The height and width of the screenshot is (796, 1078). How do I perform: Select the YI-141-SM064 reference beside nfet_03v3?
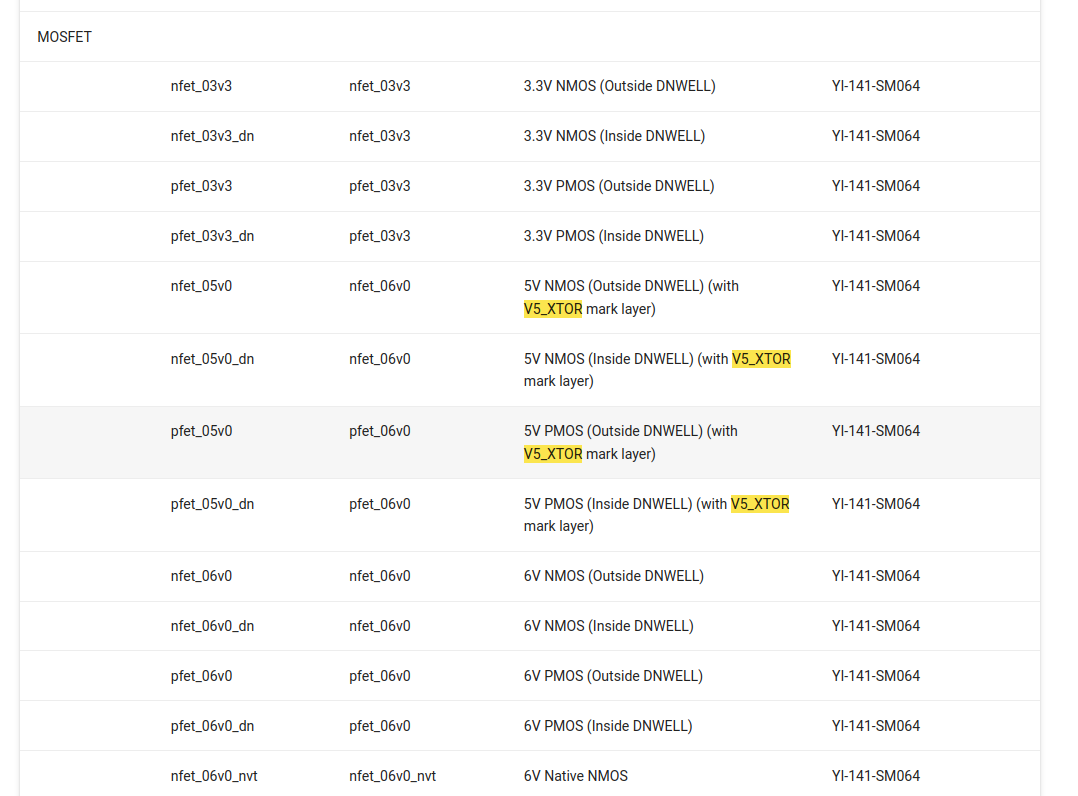click(x=876, y=86)
